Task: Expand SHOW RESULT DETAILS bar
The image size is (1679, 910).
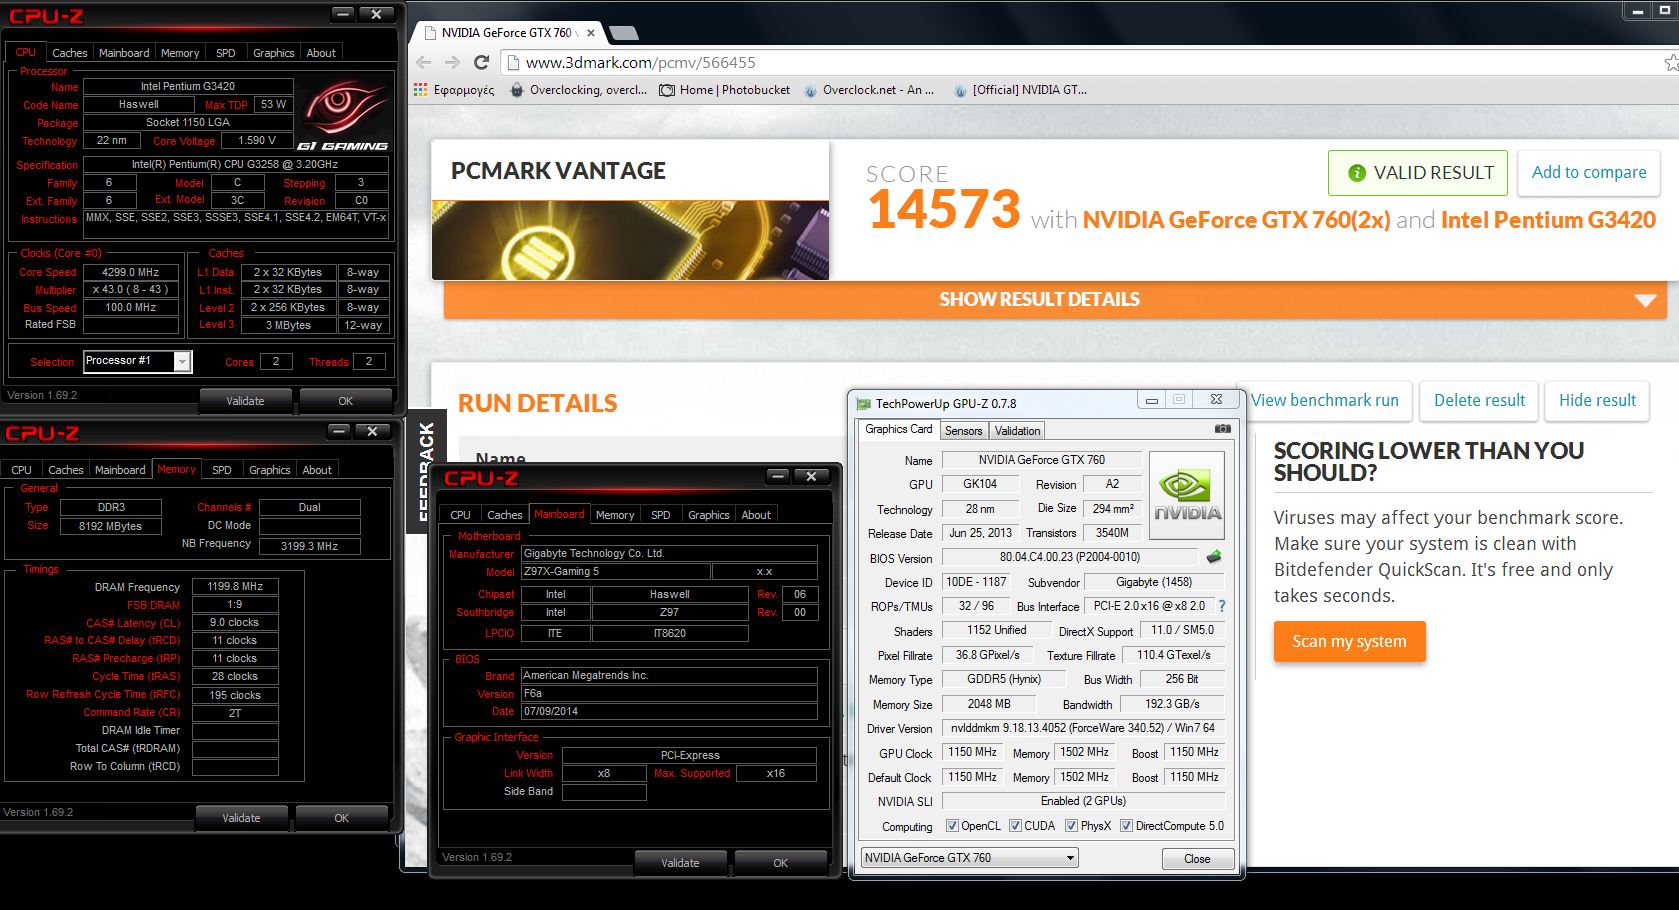Action: coord(1055,299)
